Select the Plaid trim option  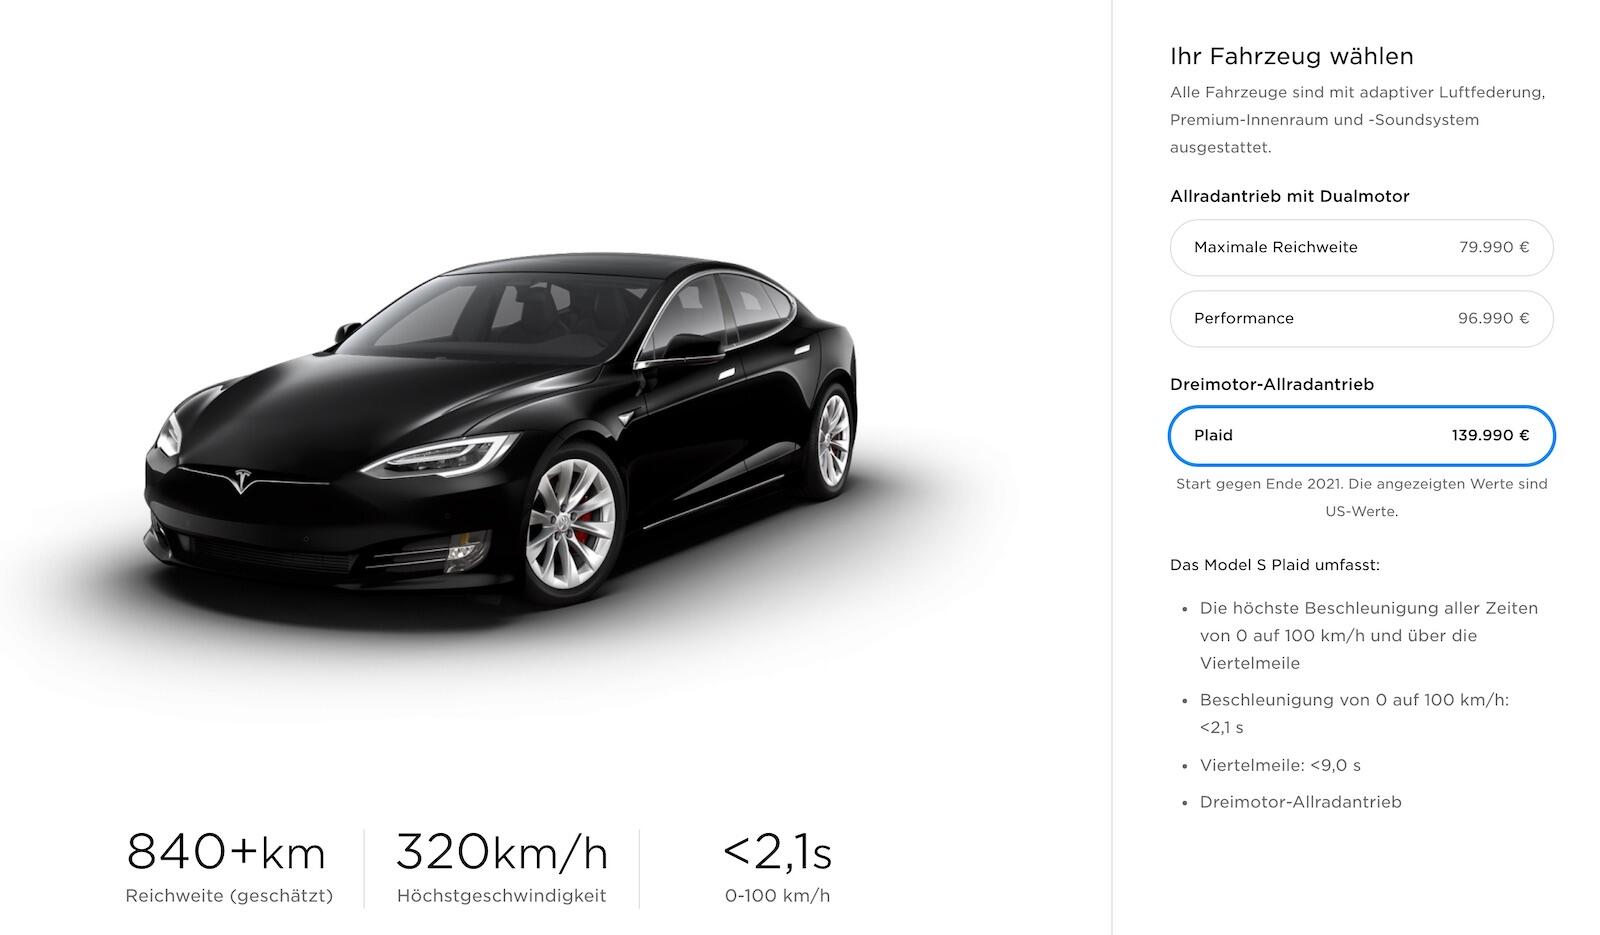click(1361, 436)
